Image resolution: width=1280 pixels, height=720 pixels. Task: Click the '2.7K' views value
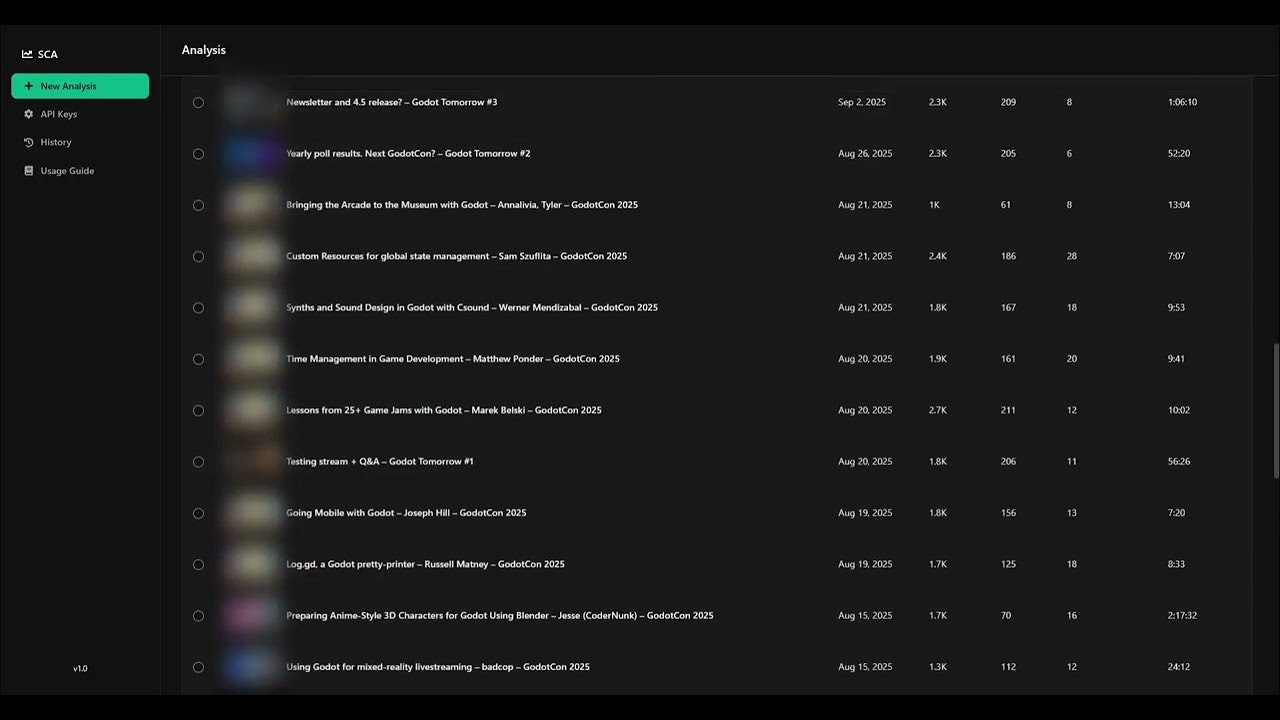(x=938, y=410)
